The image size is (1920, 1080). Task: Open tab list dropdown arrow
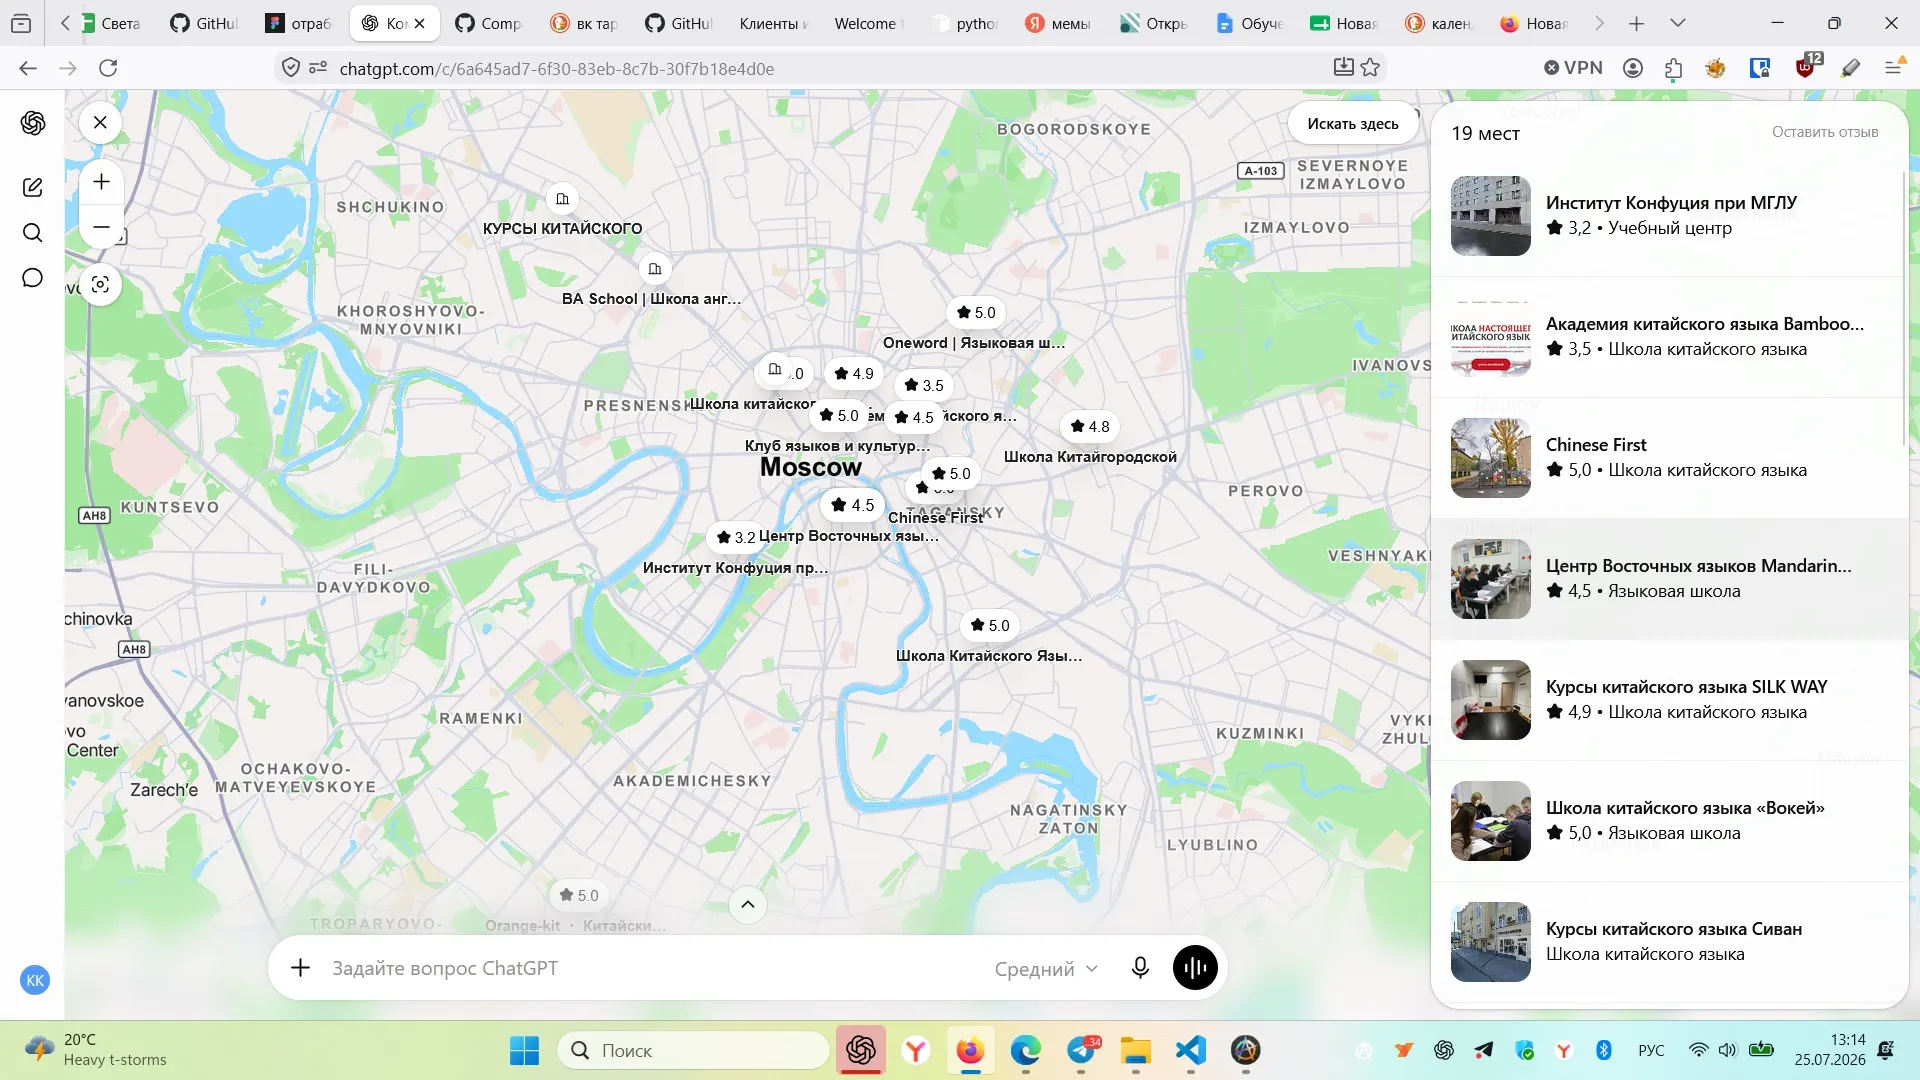pos(1678,23)
